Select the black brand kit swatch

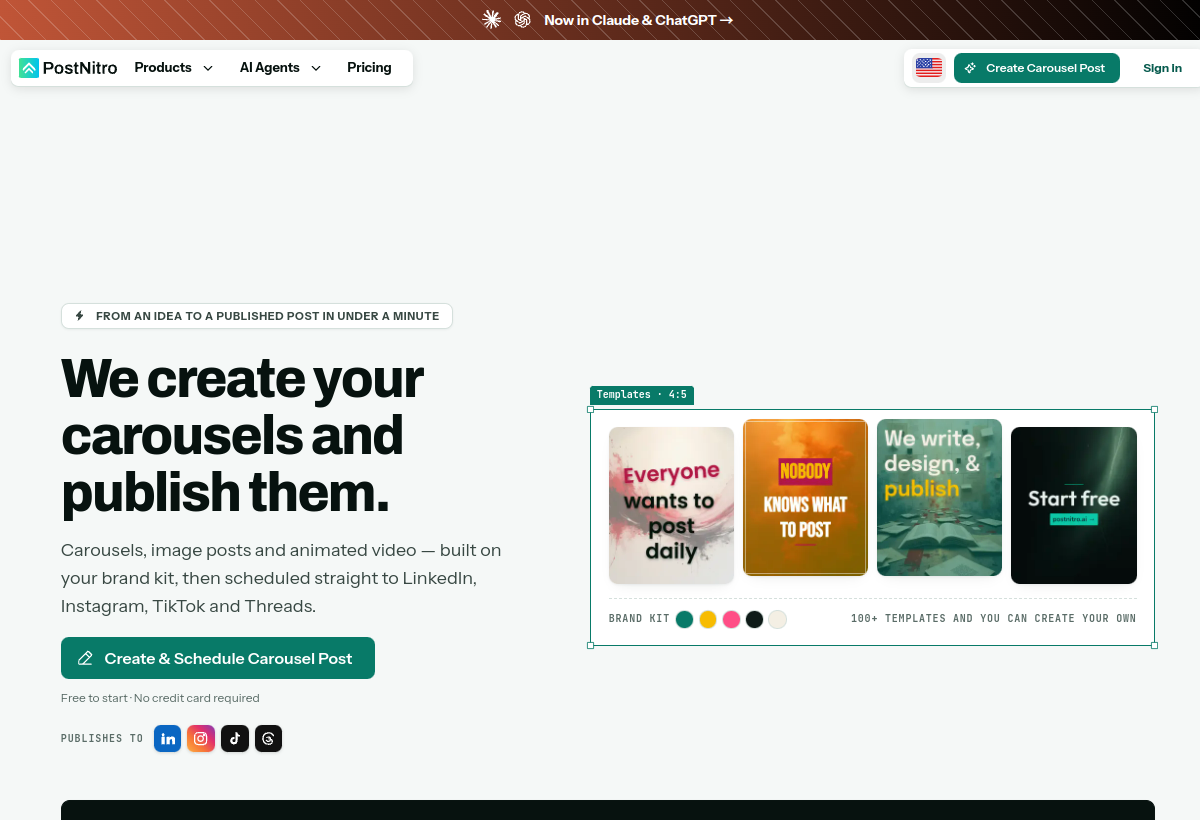[755, 619]
